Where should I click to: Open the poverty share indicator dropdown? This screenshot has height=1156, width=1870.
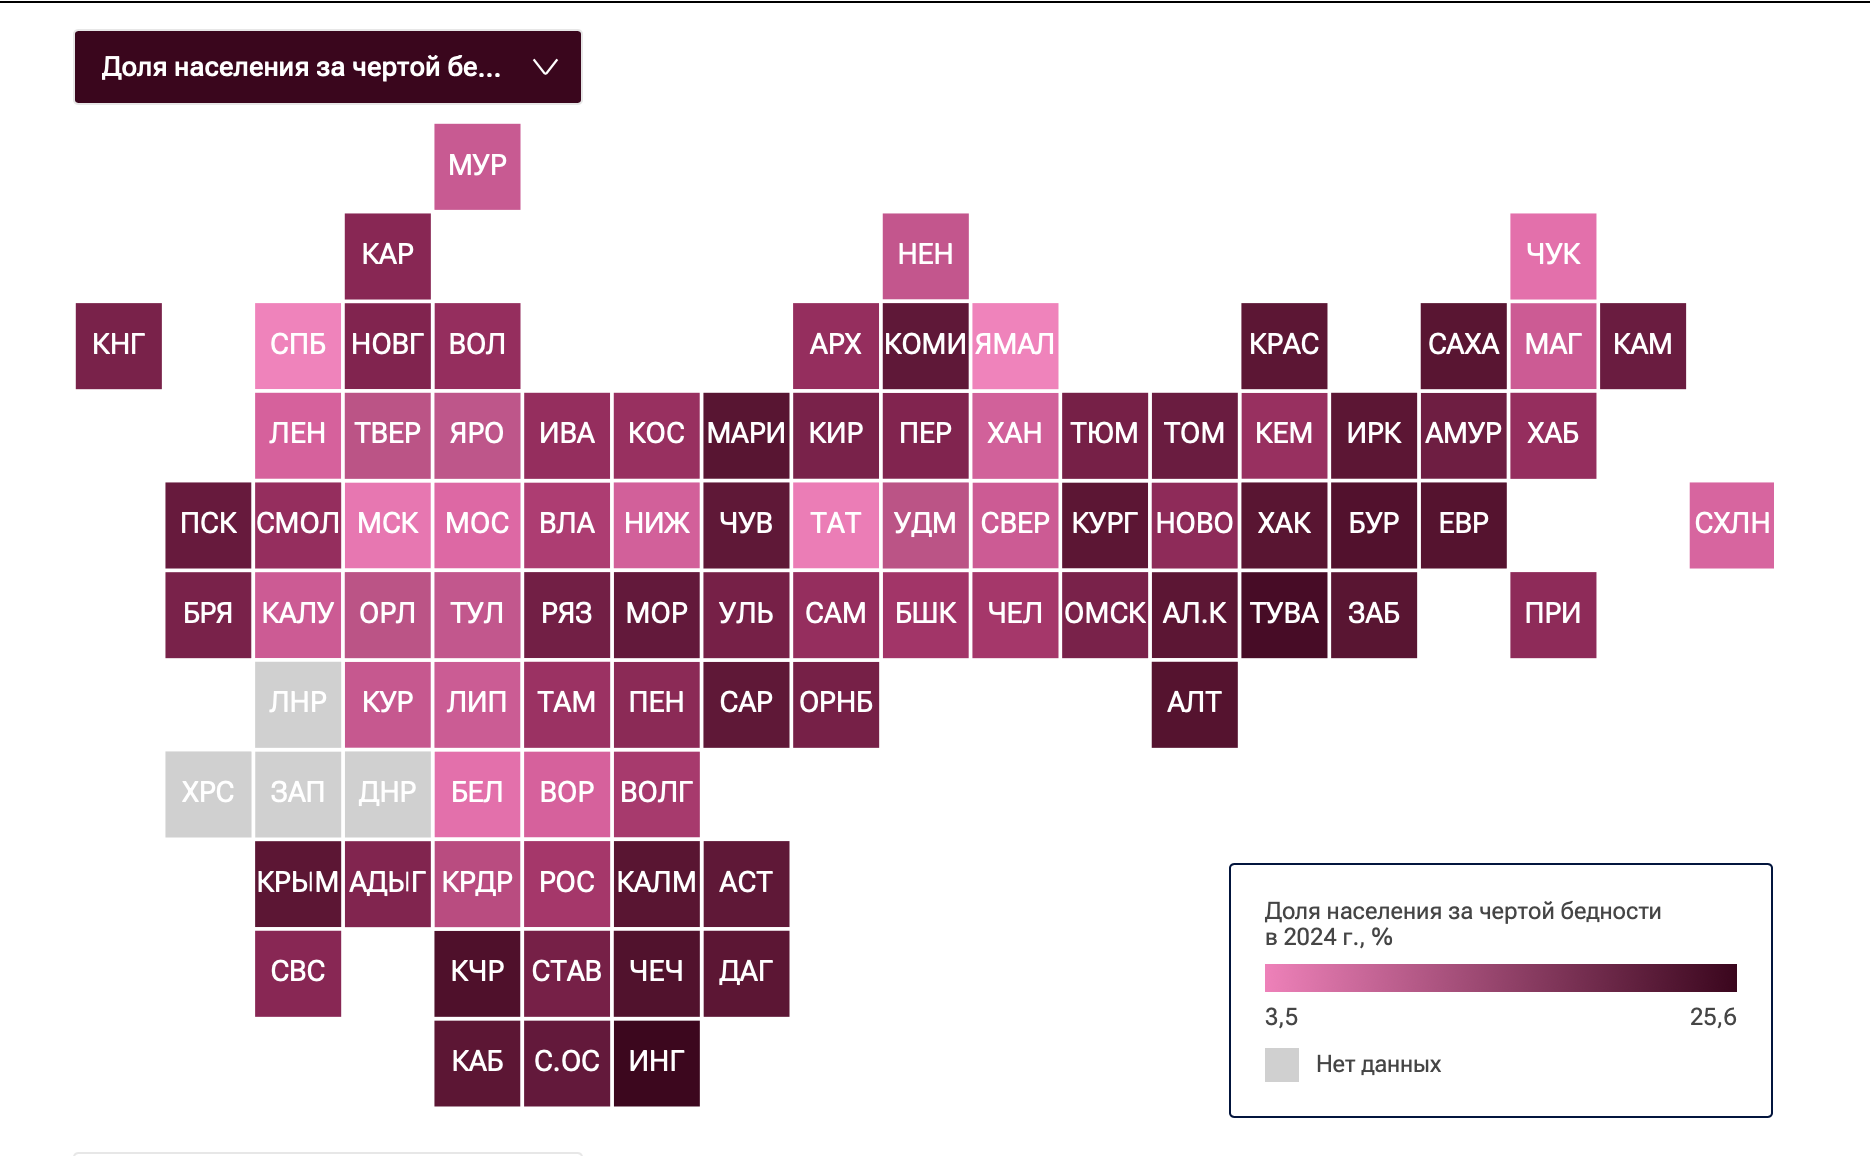[x=328, y=67]
